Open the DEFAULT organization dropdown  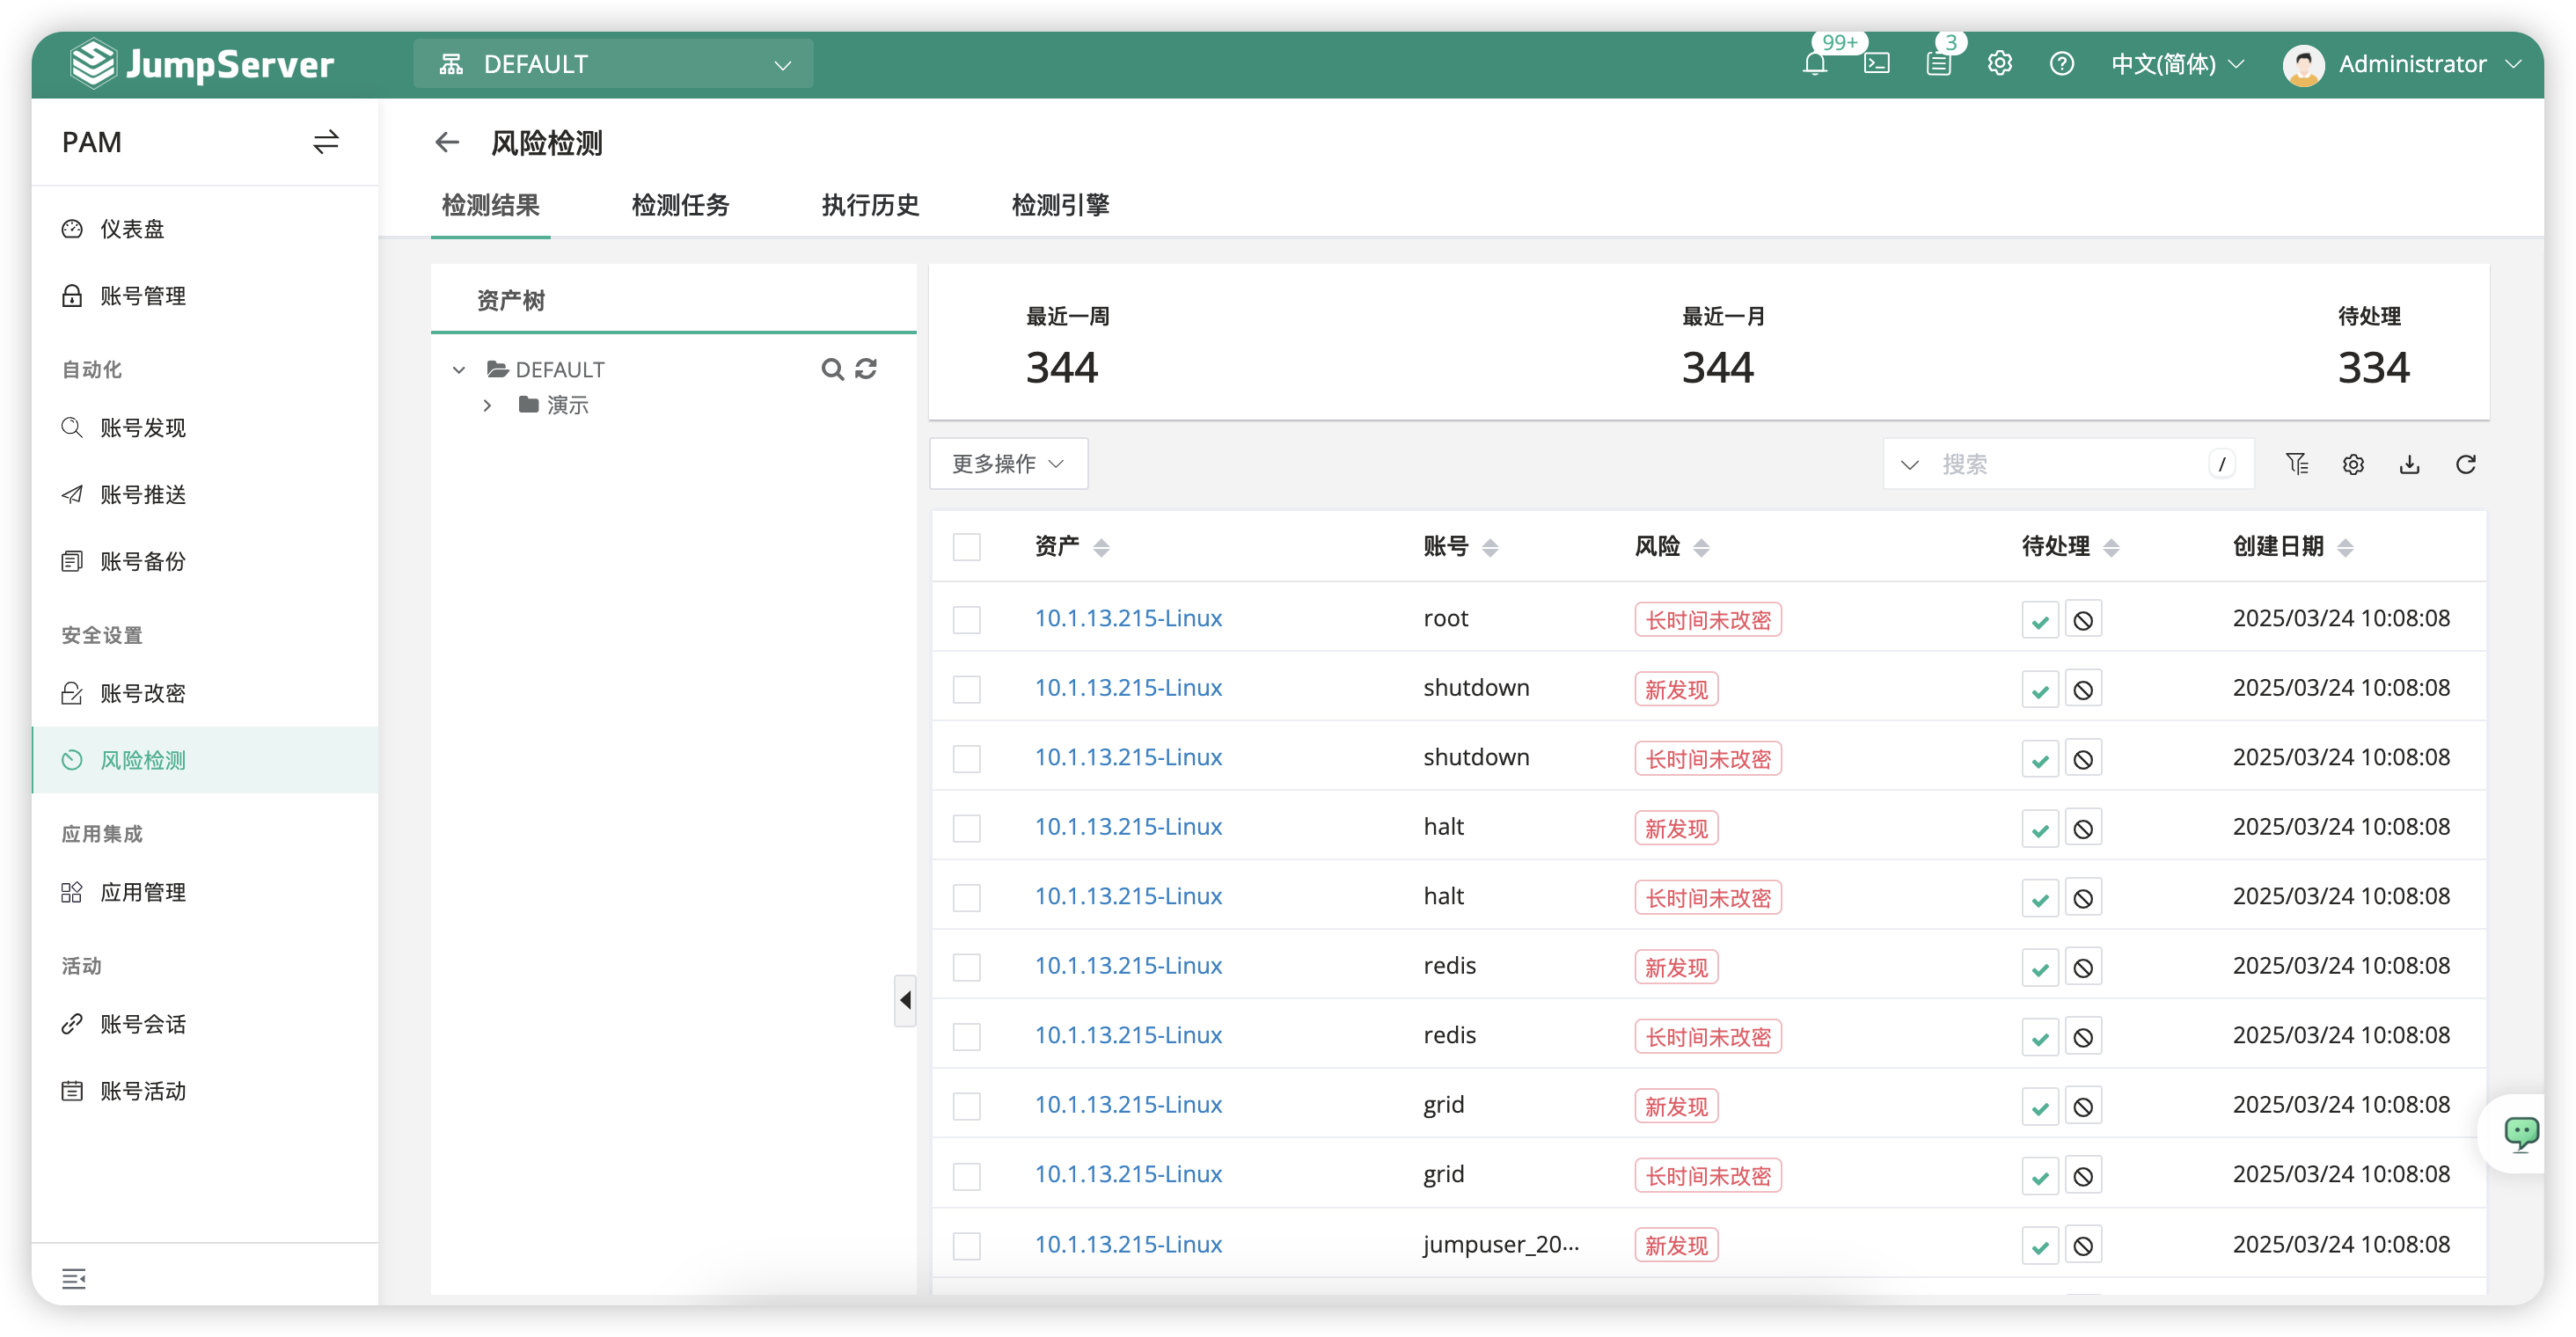point(613,65)
